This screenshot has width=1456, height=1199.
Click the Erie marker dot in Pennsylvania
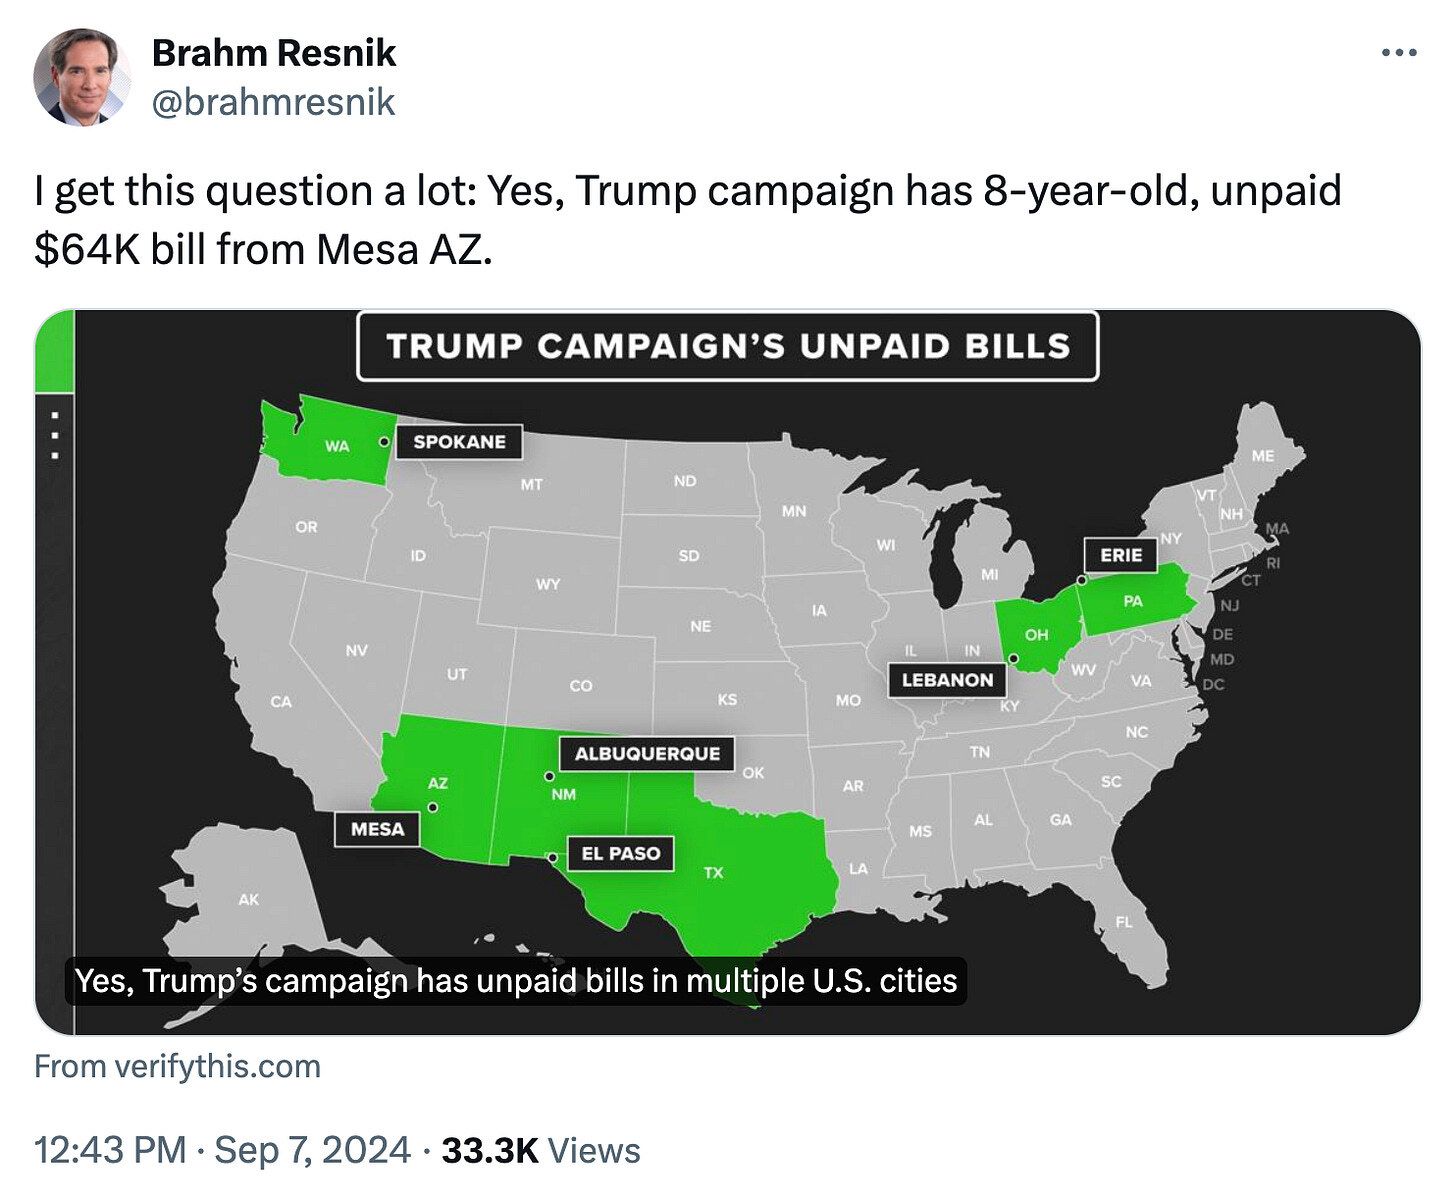[x=1081, y=579]
